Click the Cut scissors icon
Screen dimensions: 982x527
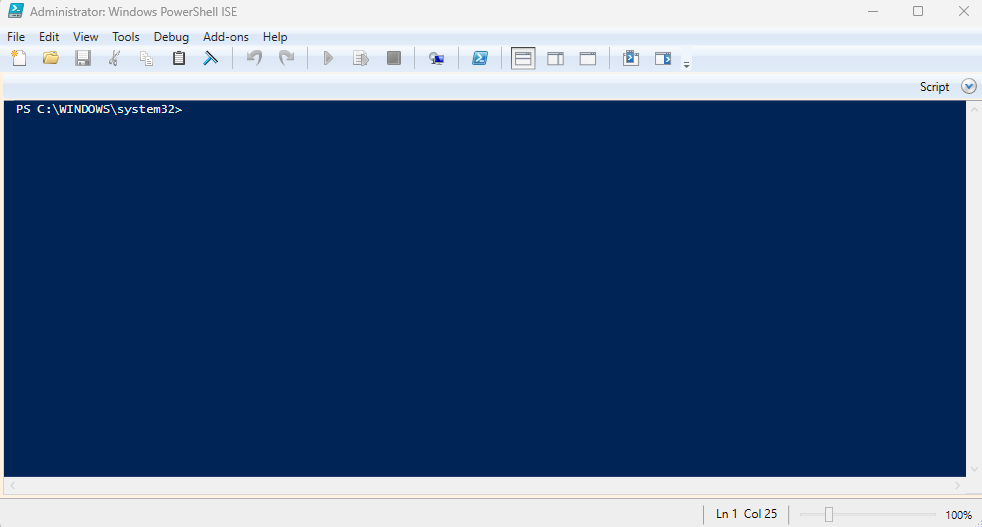(115, 58)
